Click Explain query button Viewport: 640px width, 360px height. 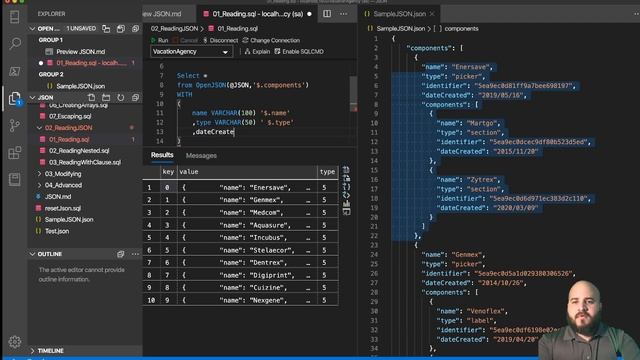[257, 51]
